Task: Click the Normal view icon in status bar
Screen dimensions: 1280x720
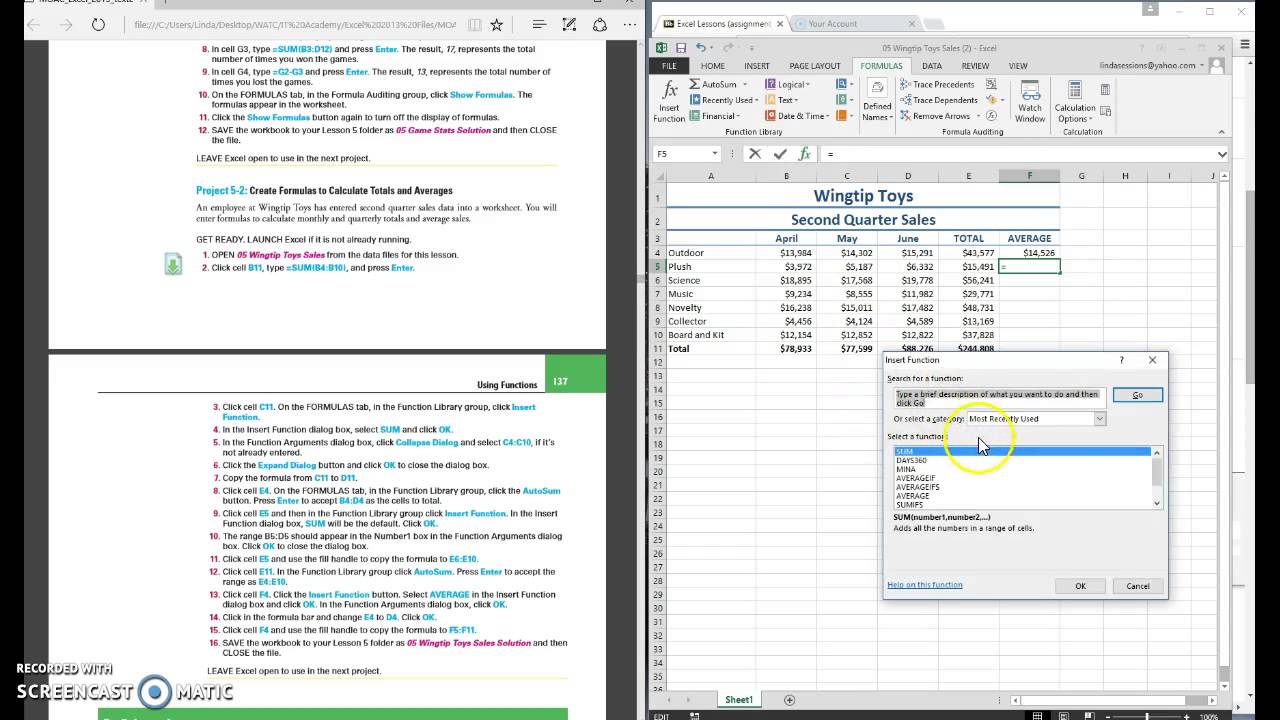Action: pyautogui.click(x=1037, y=716)
